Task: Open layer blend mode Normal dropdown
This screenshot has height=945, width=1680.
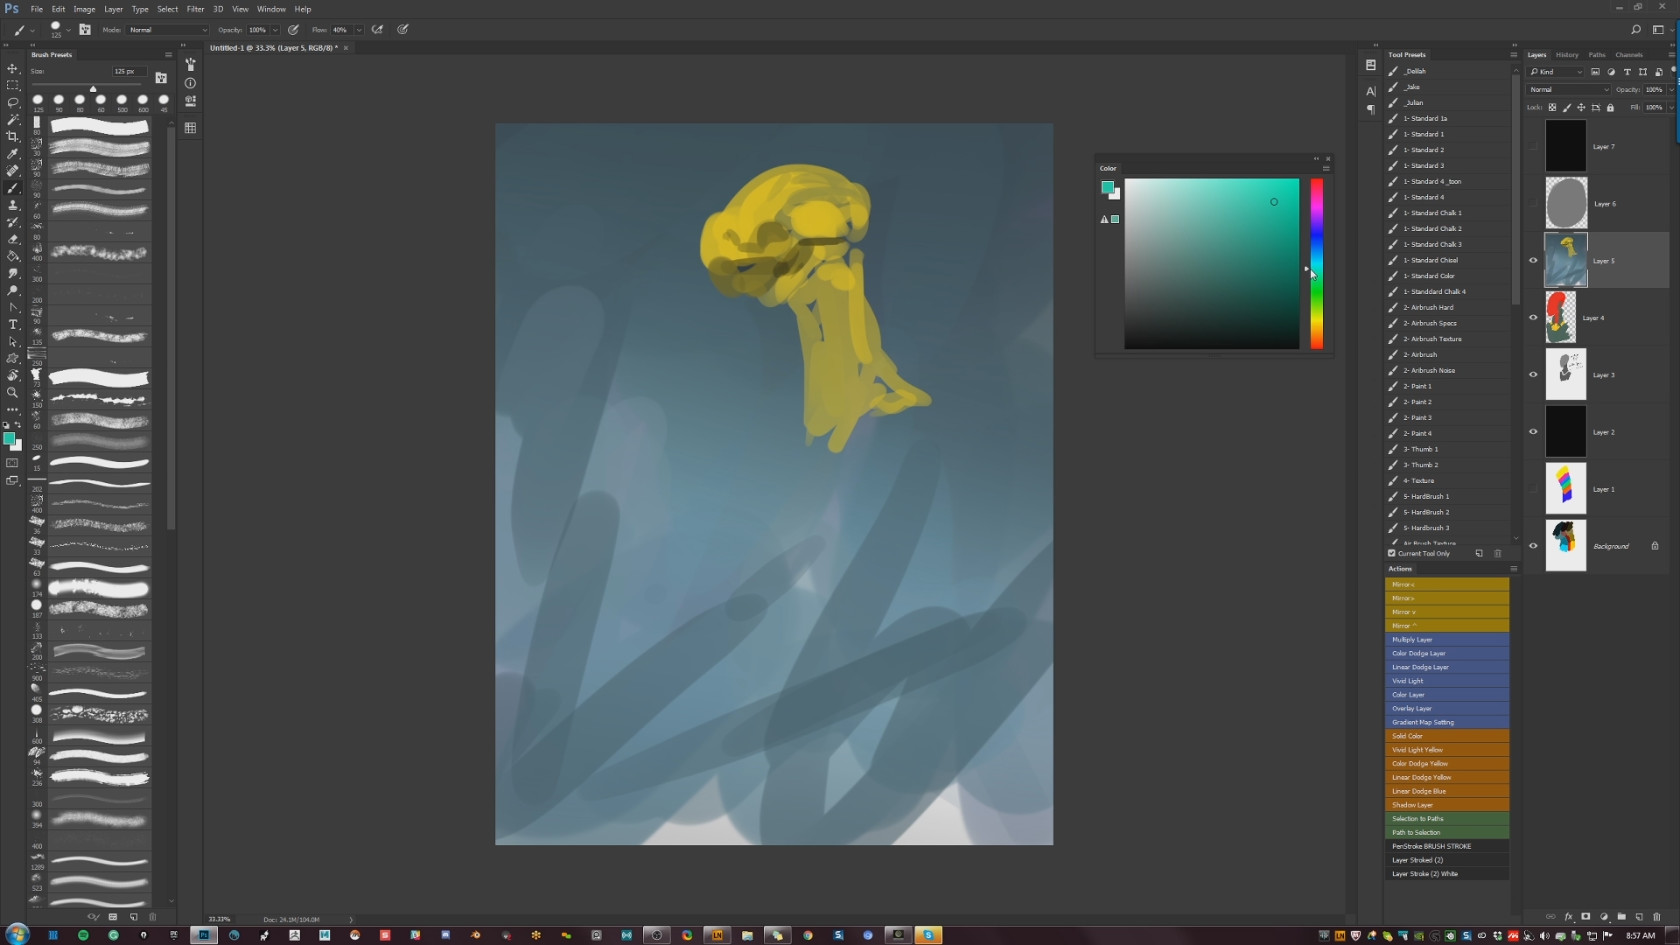Action: click(x=1569, y=90)
